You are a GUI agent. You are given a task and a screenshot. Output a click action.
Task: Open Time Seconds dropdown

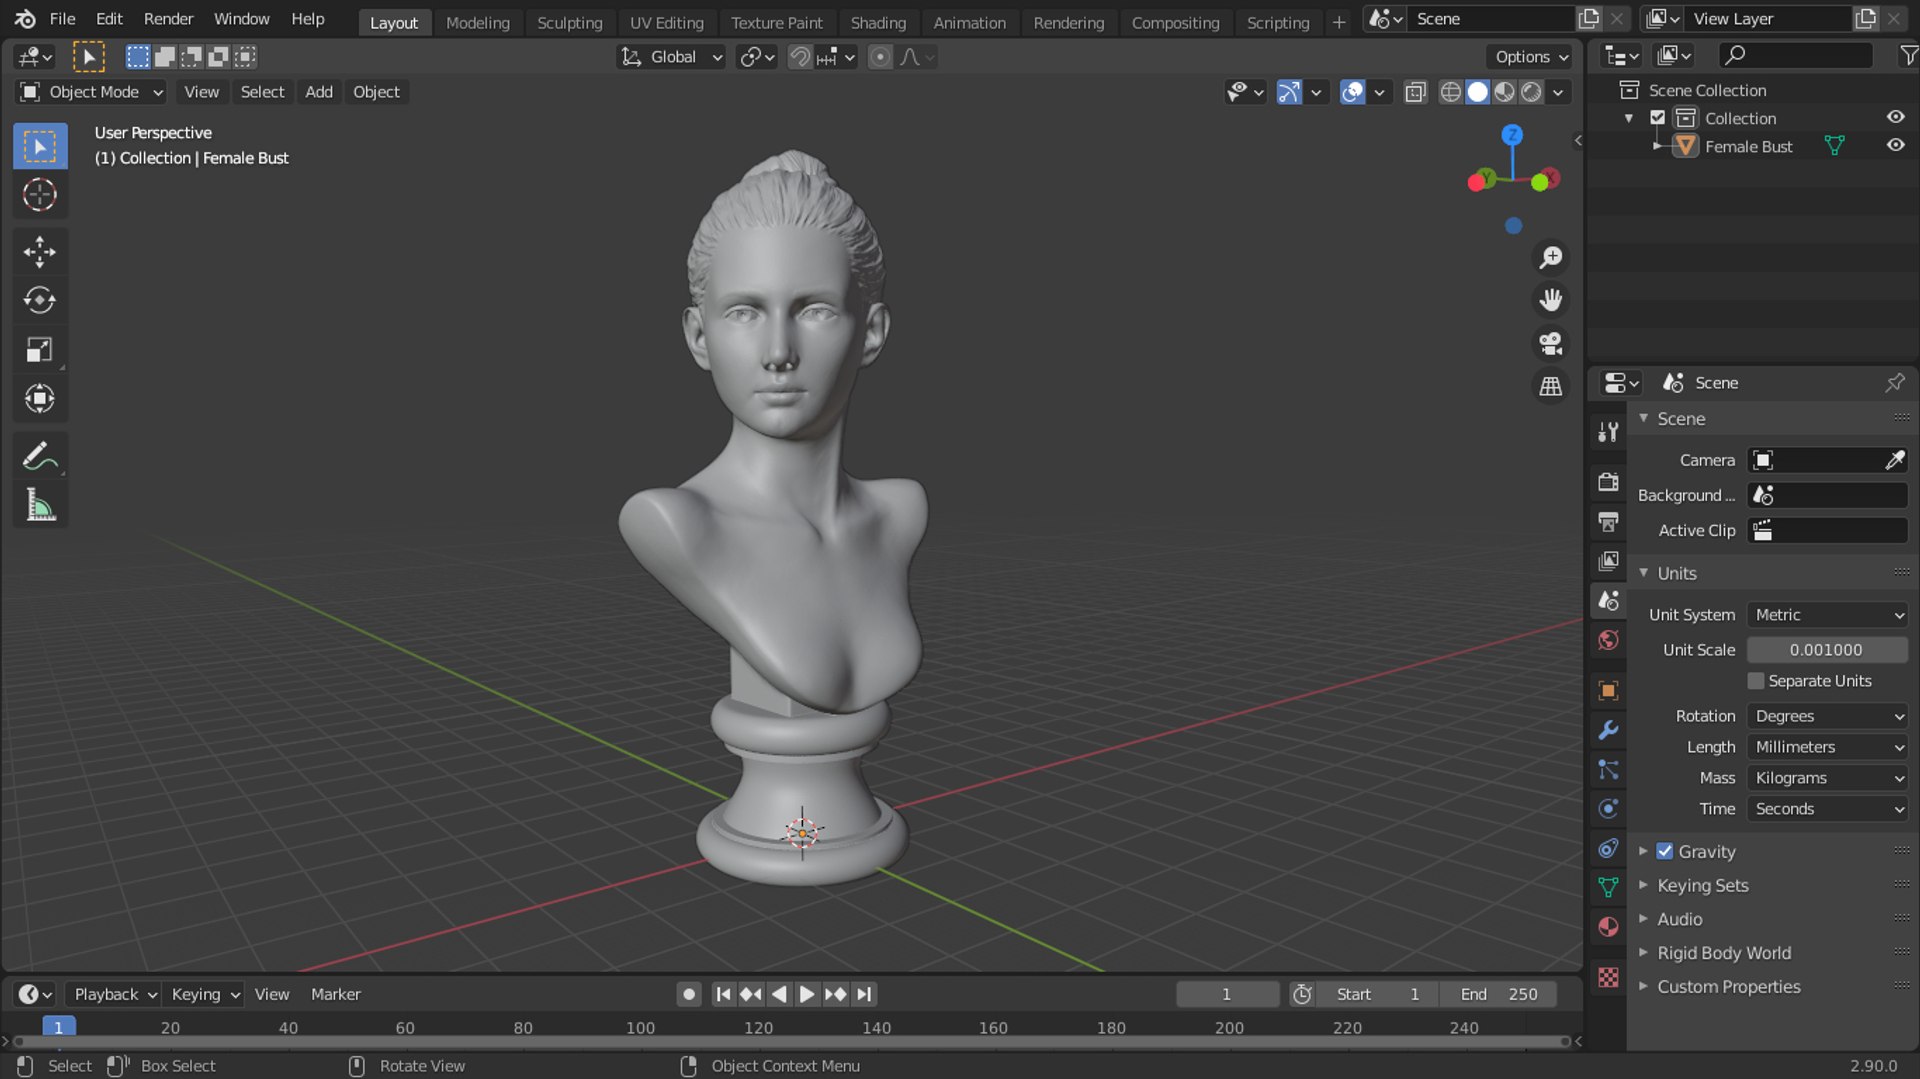pos(1827,809)
